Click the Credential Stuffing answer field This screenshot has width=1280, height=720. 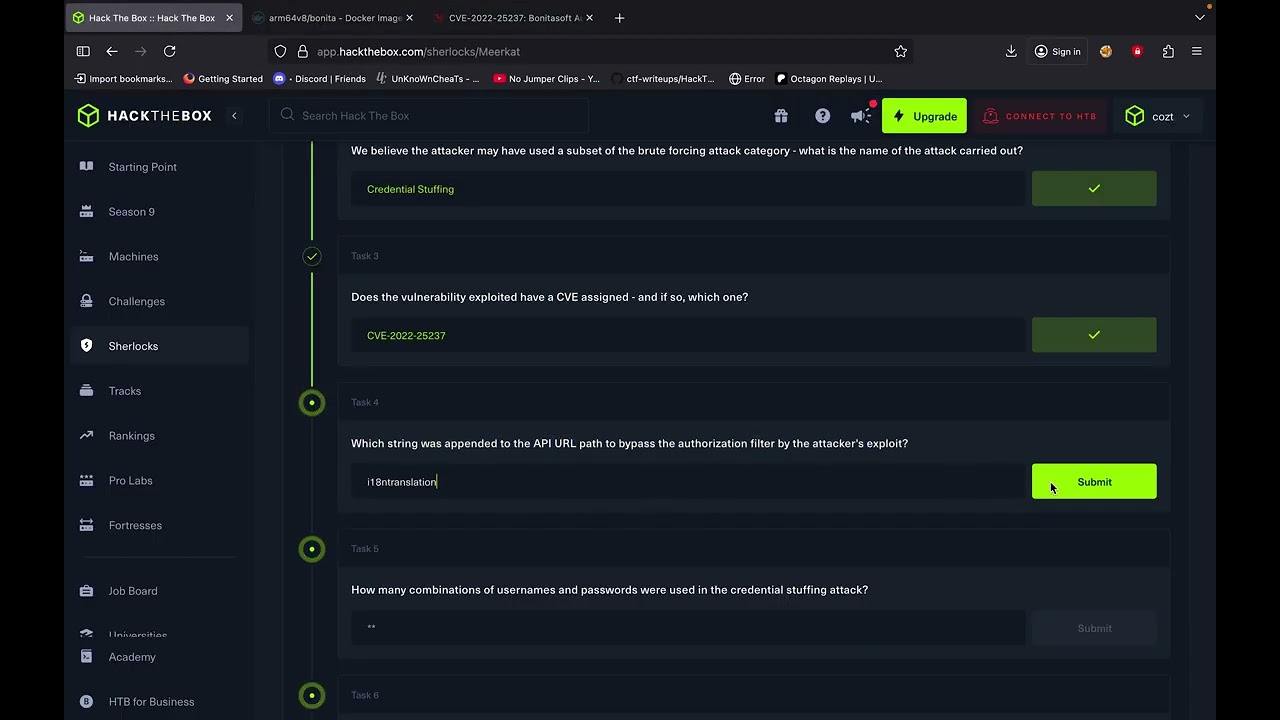click(688, 189)
